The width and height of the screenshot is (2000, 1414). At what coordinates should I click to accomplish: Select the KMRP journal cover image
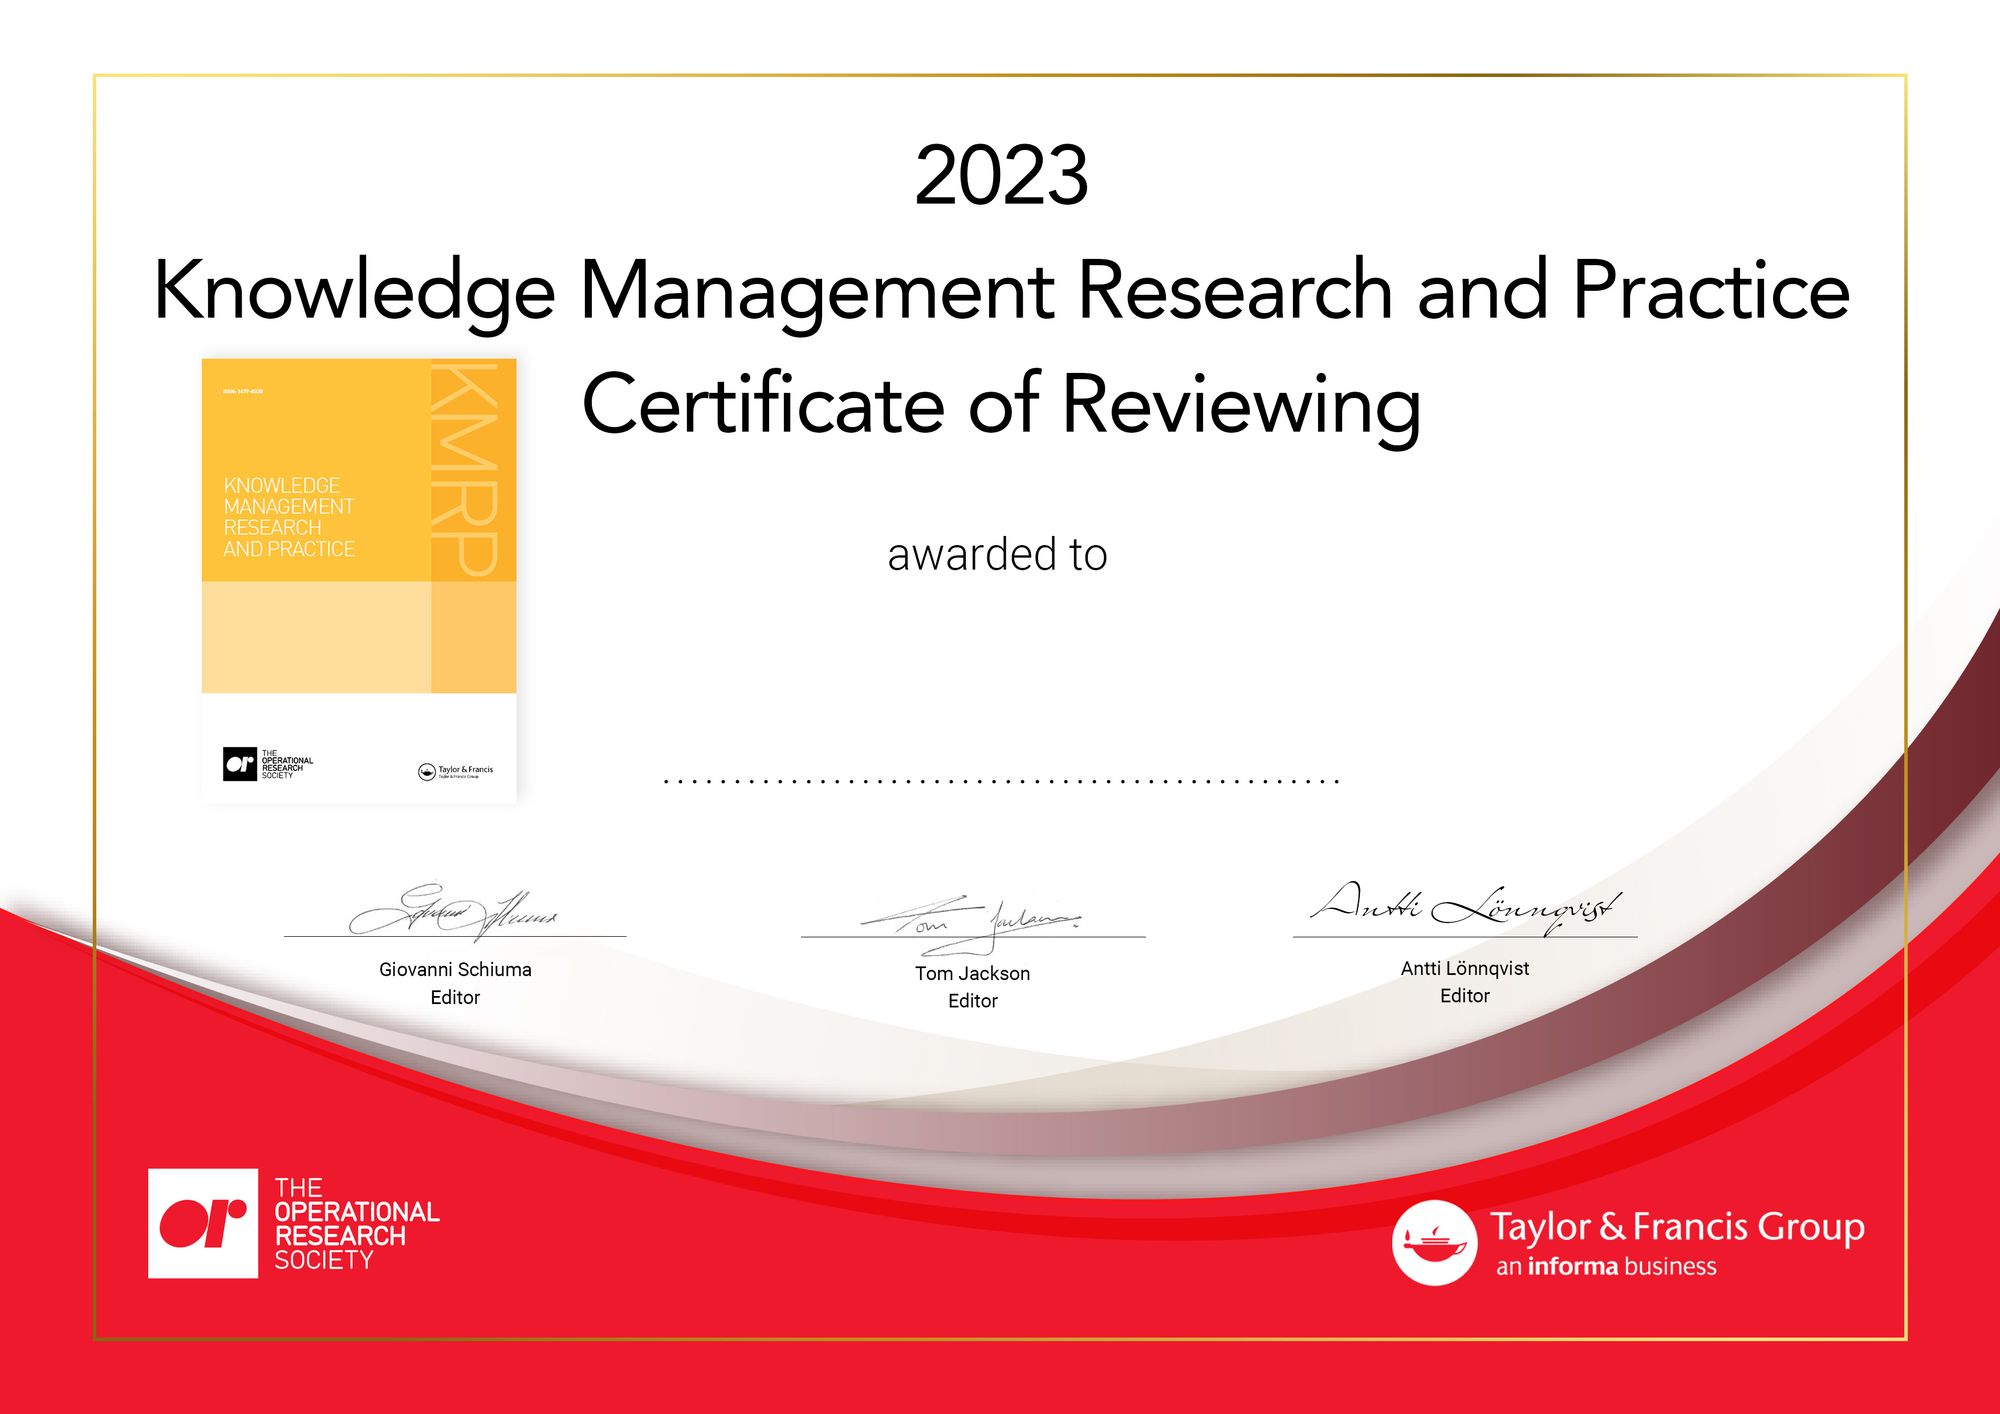(x=359, y=580)
